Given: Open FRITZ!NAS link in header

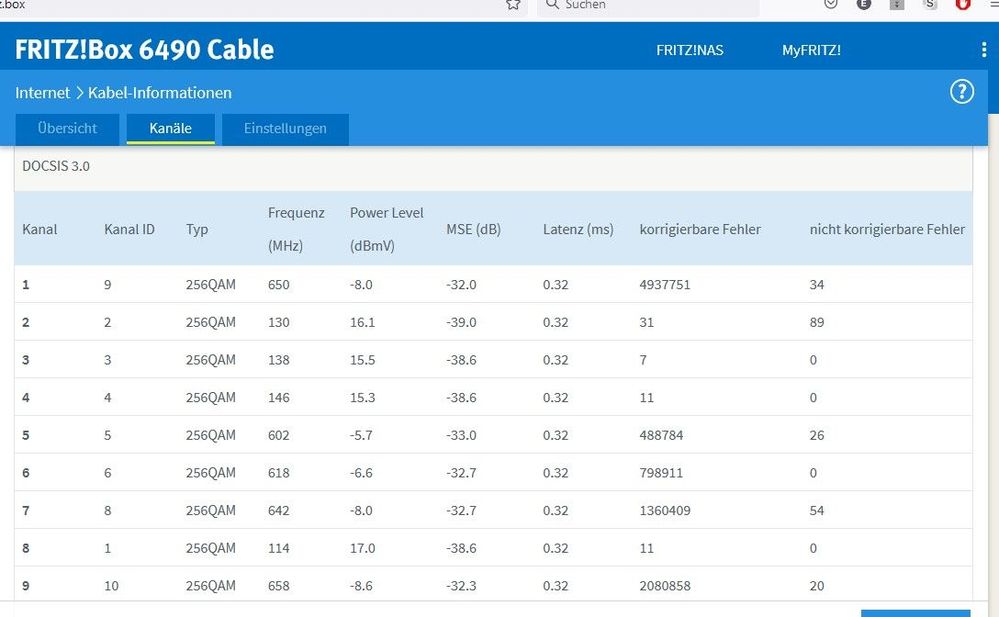Looking at the screenshot, I should coord(690,50).
